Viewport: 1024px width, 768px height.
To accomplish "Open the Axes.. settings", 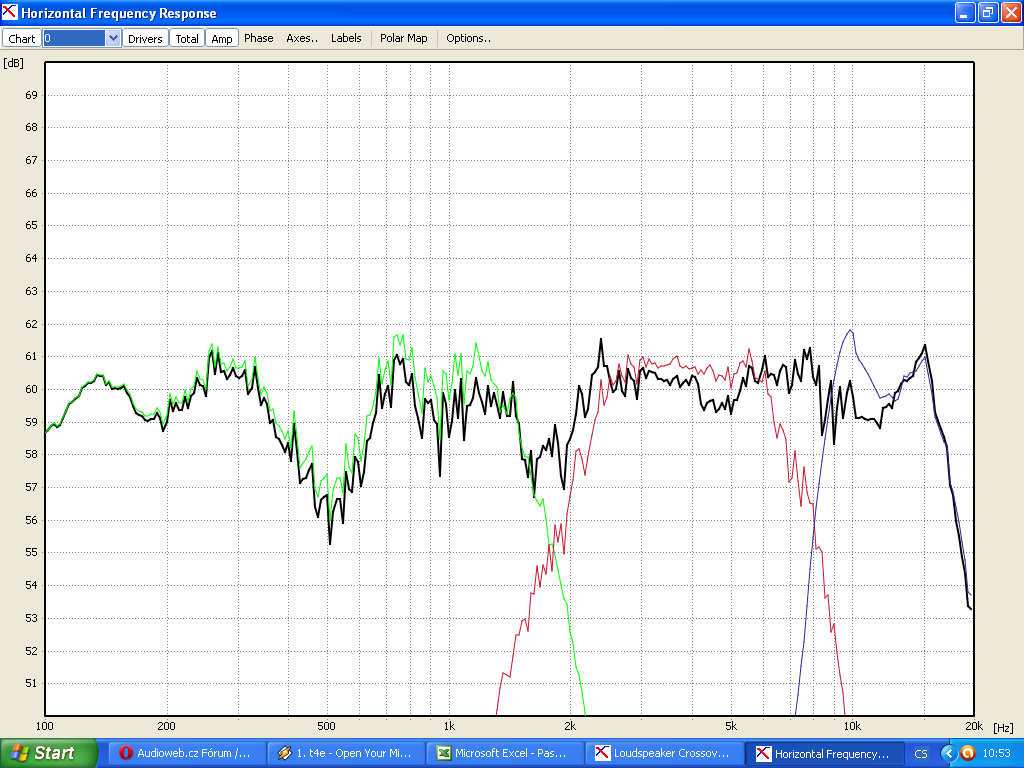I will pos(302,38).
